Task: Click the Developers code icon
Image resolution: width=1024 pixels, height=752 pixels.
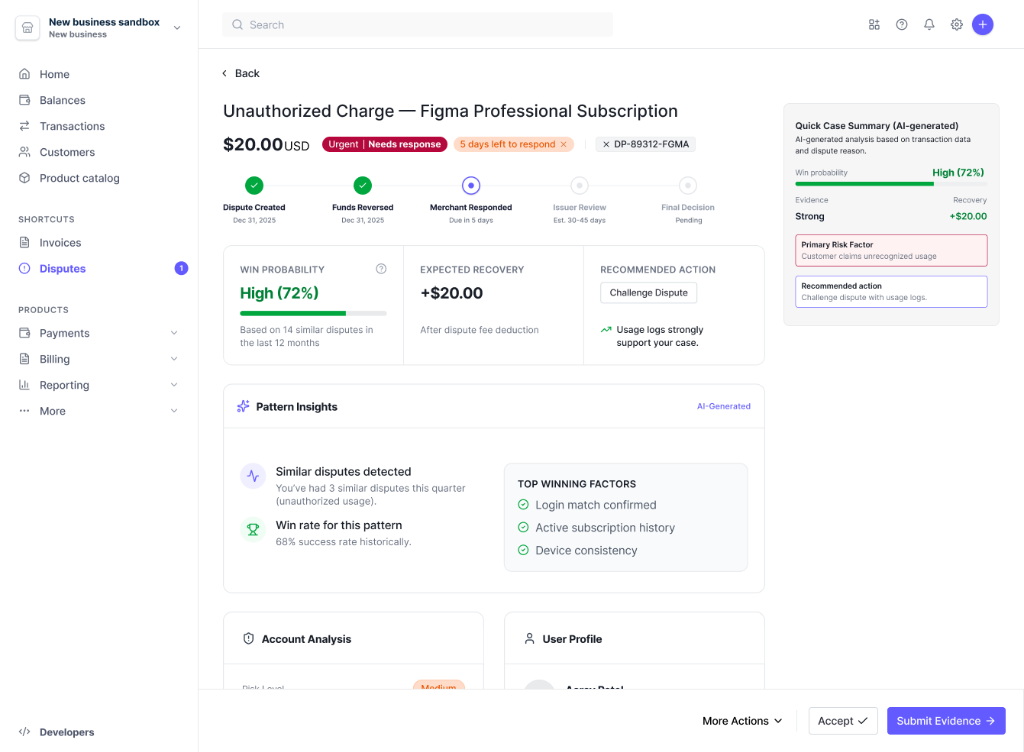Action: (25, 732)
